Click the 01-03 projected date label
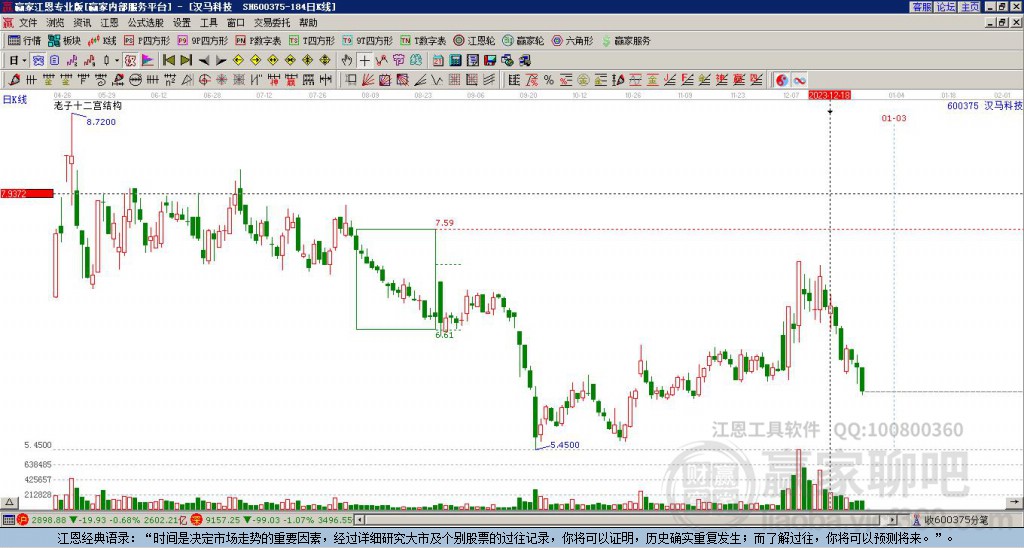 click(894, 118)
